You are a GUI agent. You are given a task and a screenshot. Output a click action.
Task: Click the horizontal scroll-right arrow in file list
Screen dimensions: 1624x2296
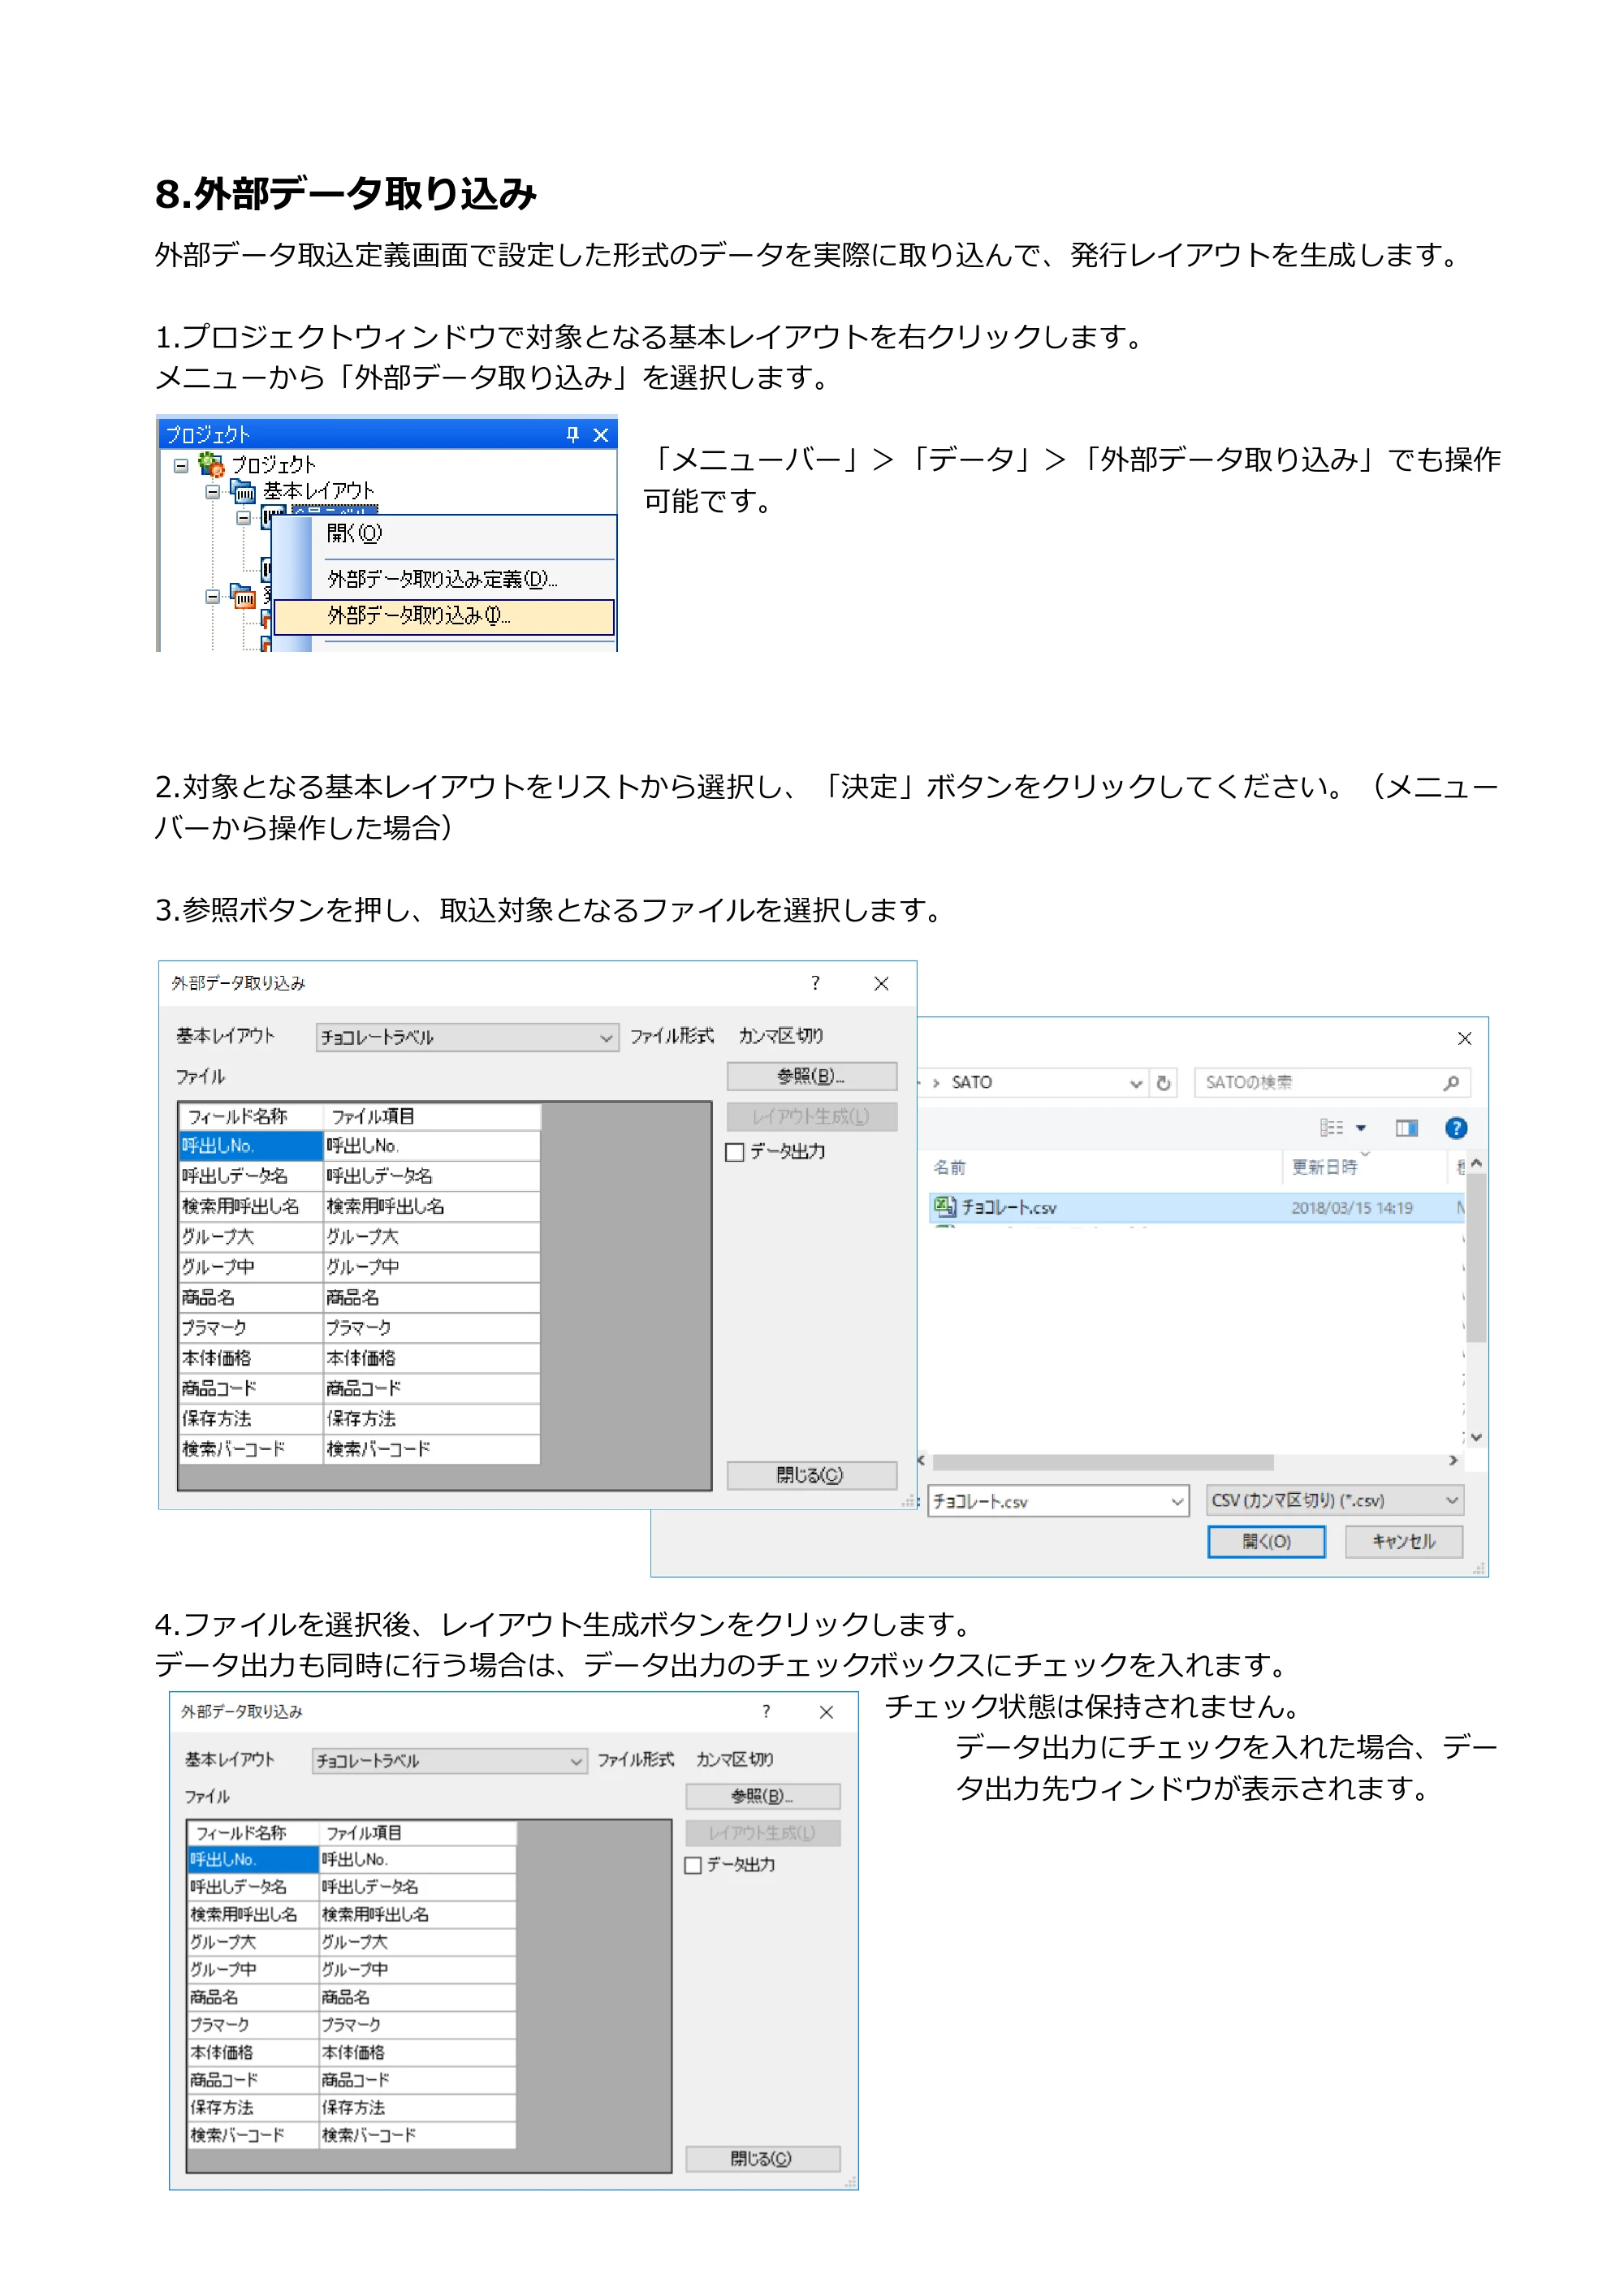coord(1453,1461)
